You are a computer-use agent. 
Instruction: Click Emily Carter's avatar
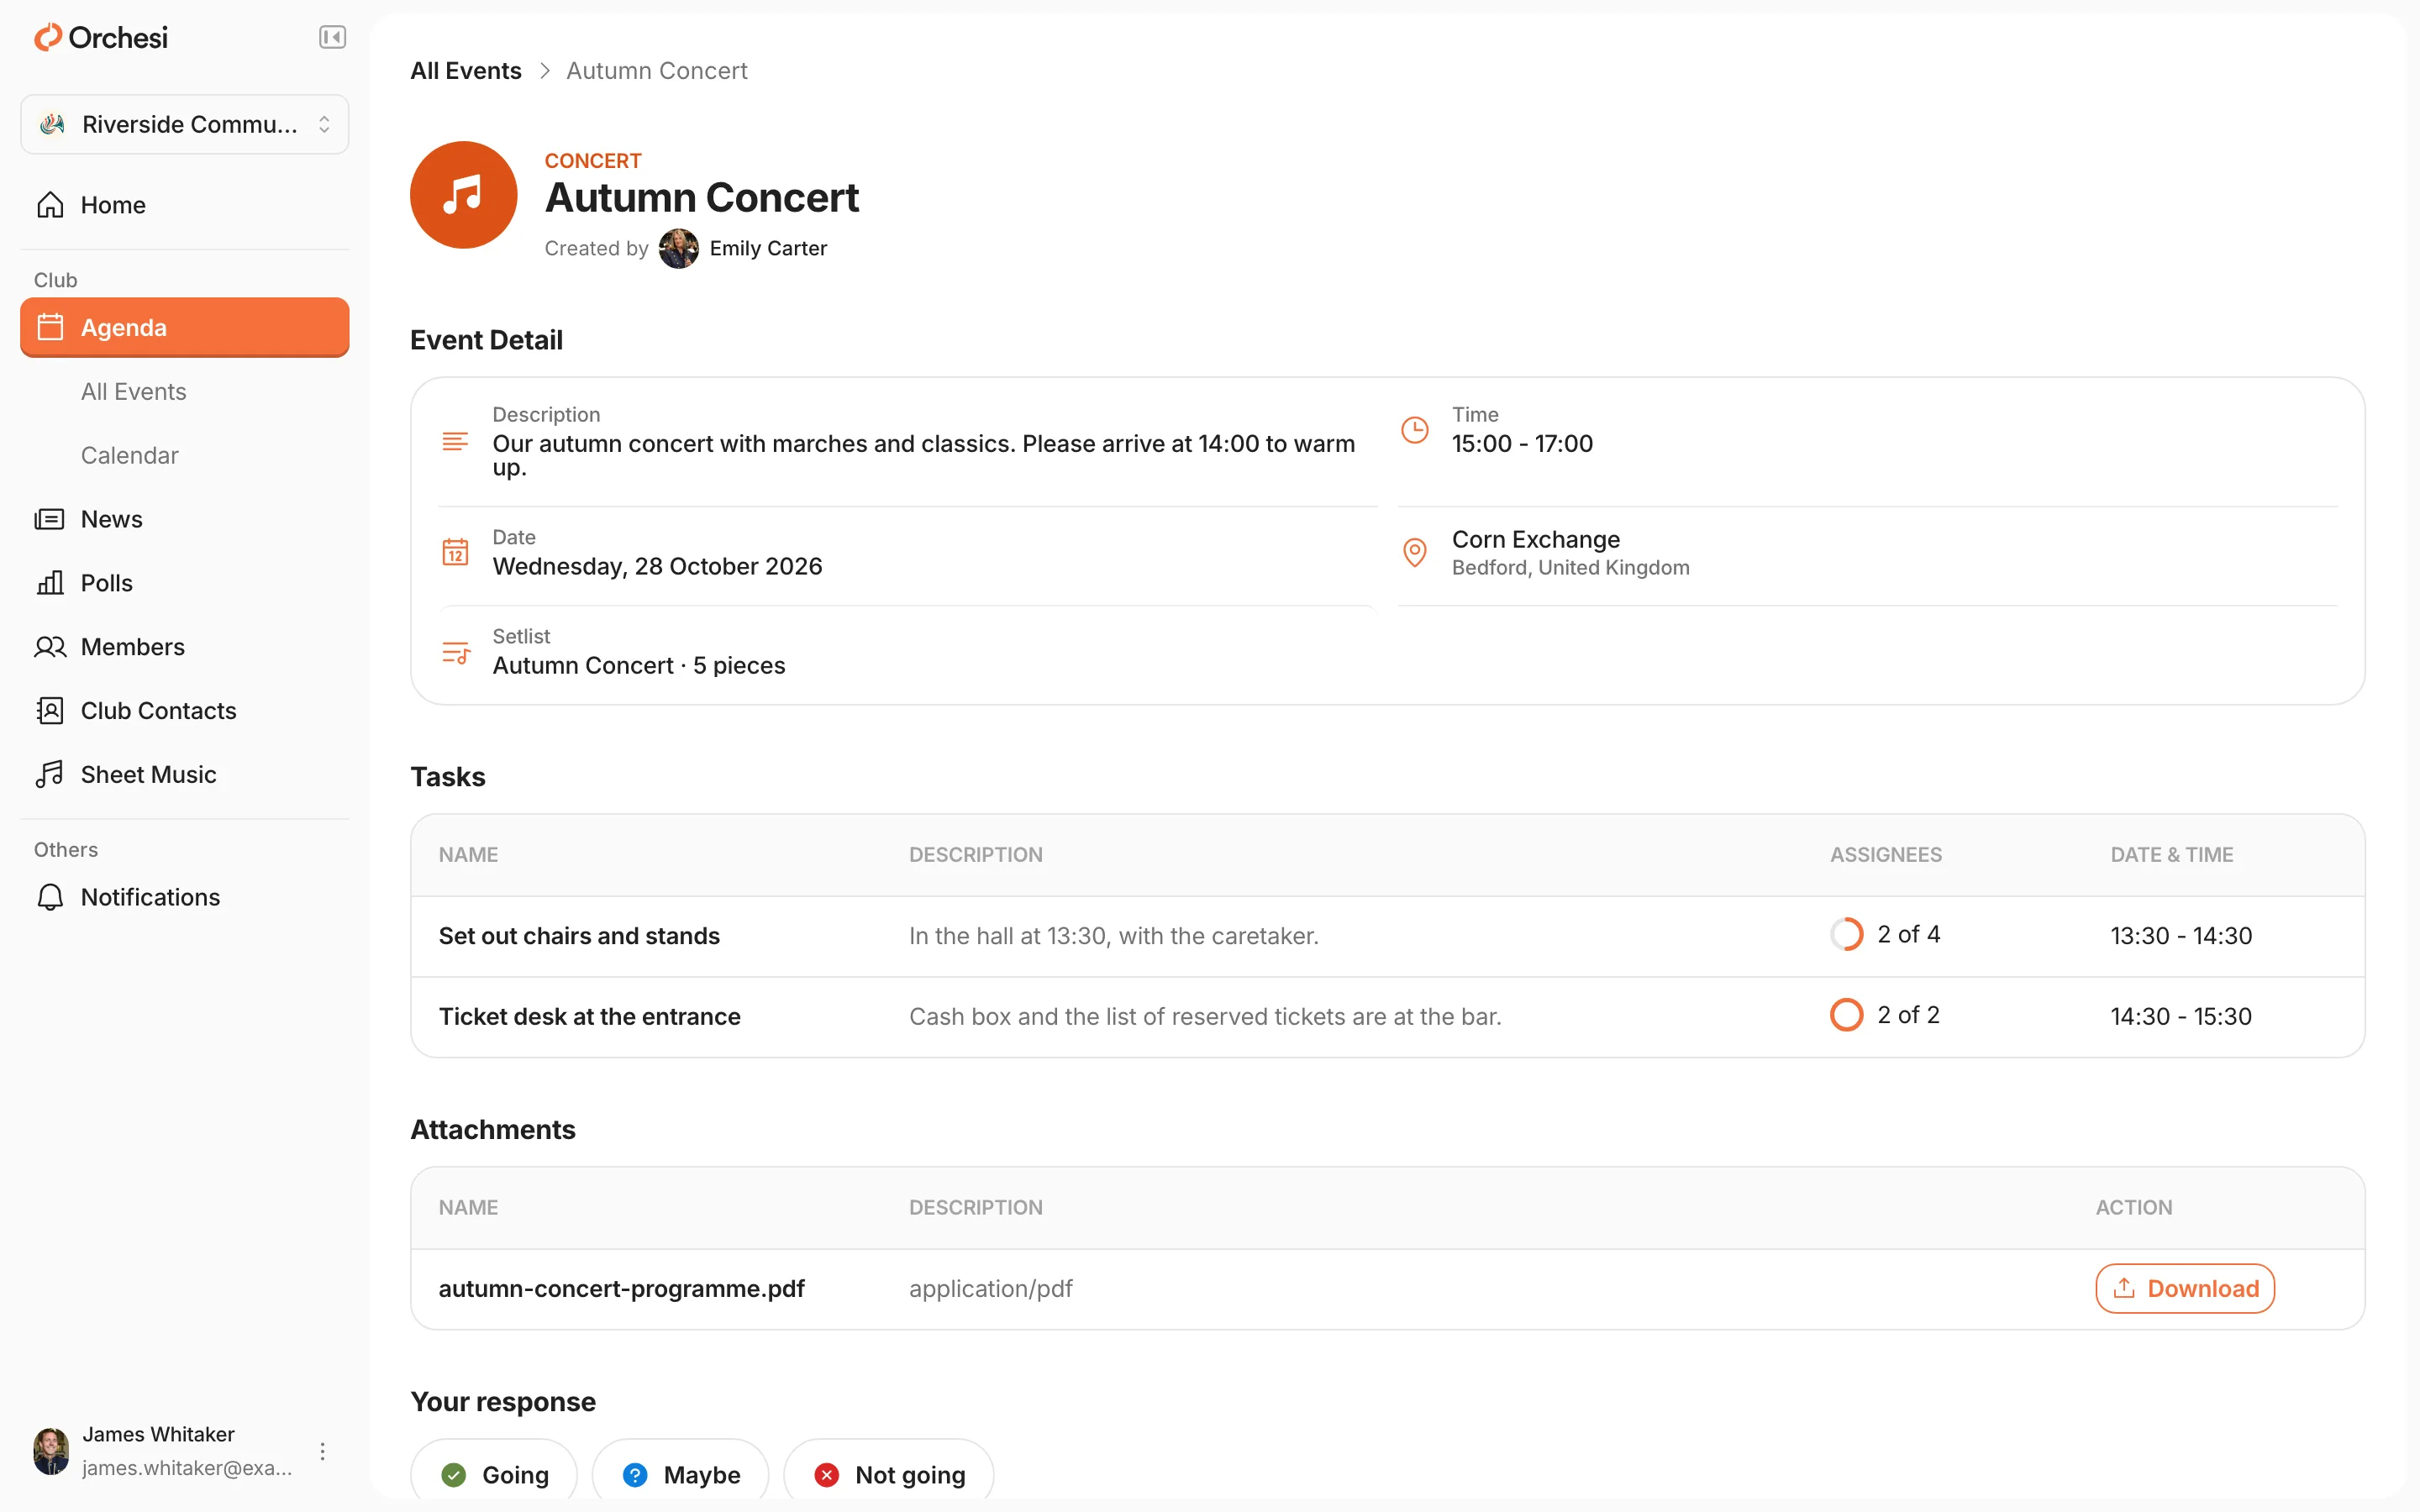click(679, 248)
